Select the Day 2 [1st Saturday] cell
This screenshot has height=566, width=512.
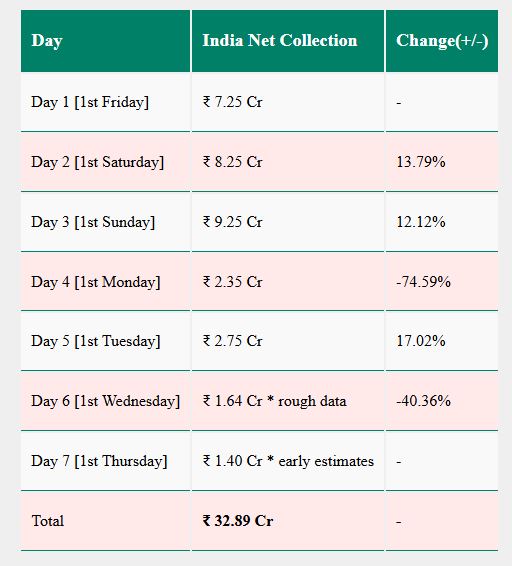coord(105,162)
